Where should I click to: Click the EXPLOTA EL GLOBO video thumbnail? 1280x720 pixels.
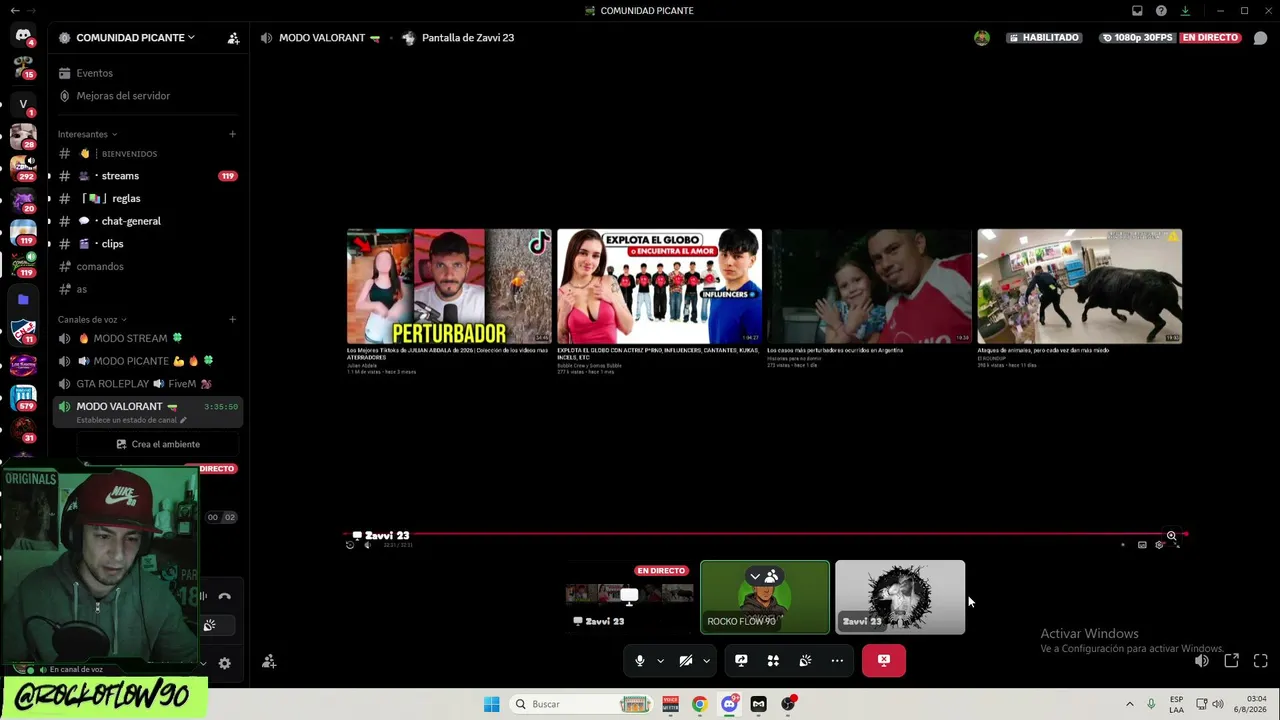pyautogui.click(x=659, y=287)
